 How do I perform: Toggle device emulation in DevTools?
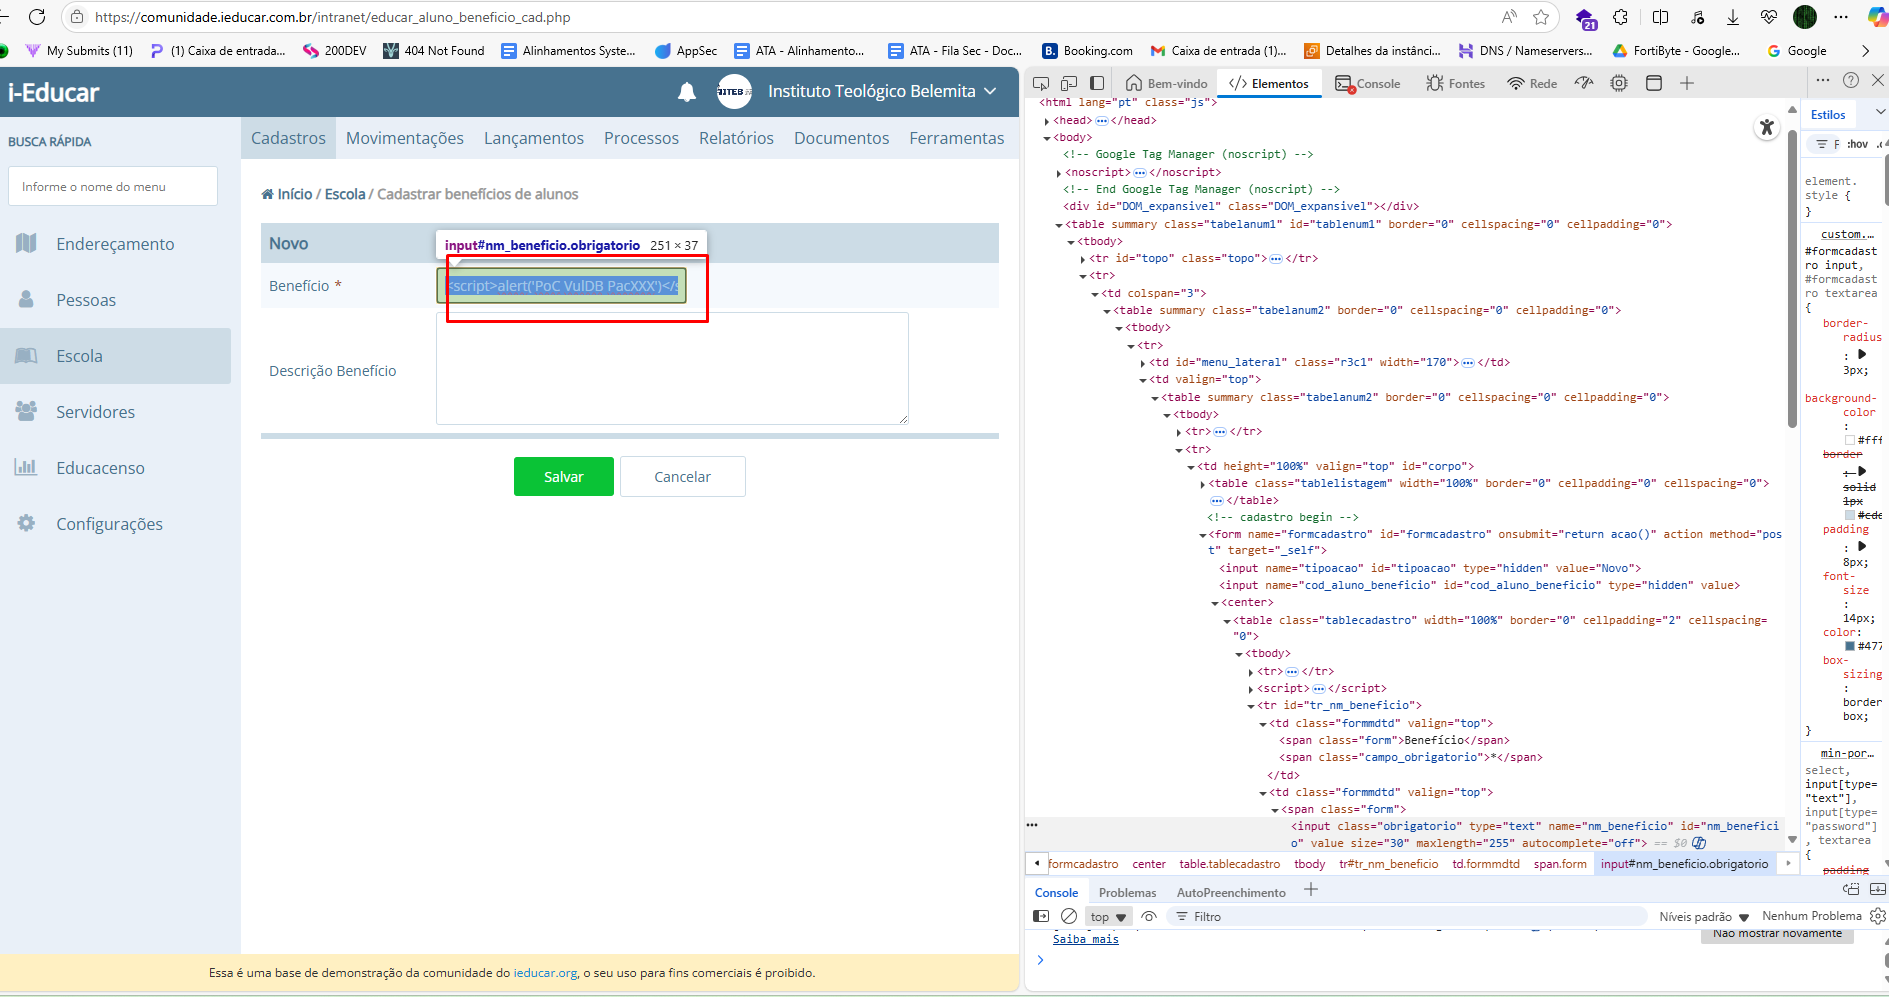click(1069, 83)
